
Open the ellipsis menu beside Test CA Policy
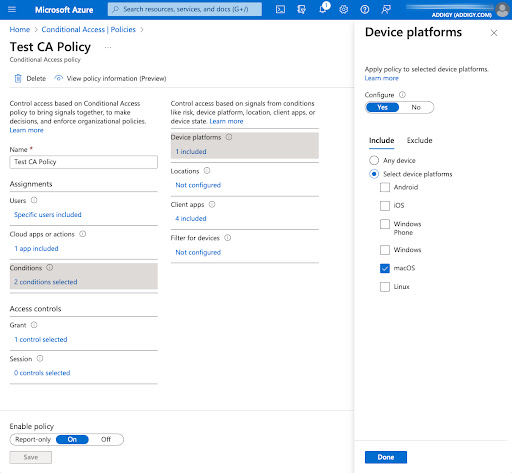point(108,47)
